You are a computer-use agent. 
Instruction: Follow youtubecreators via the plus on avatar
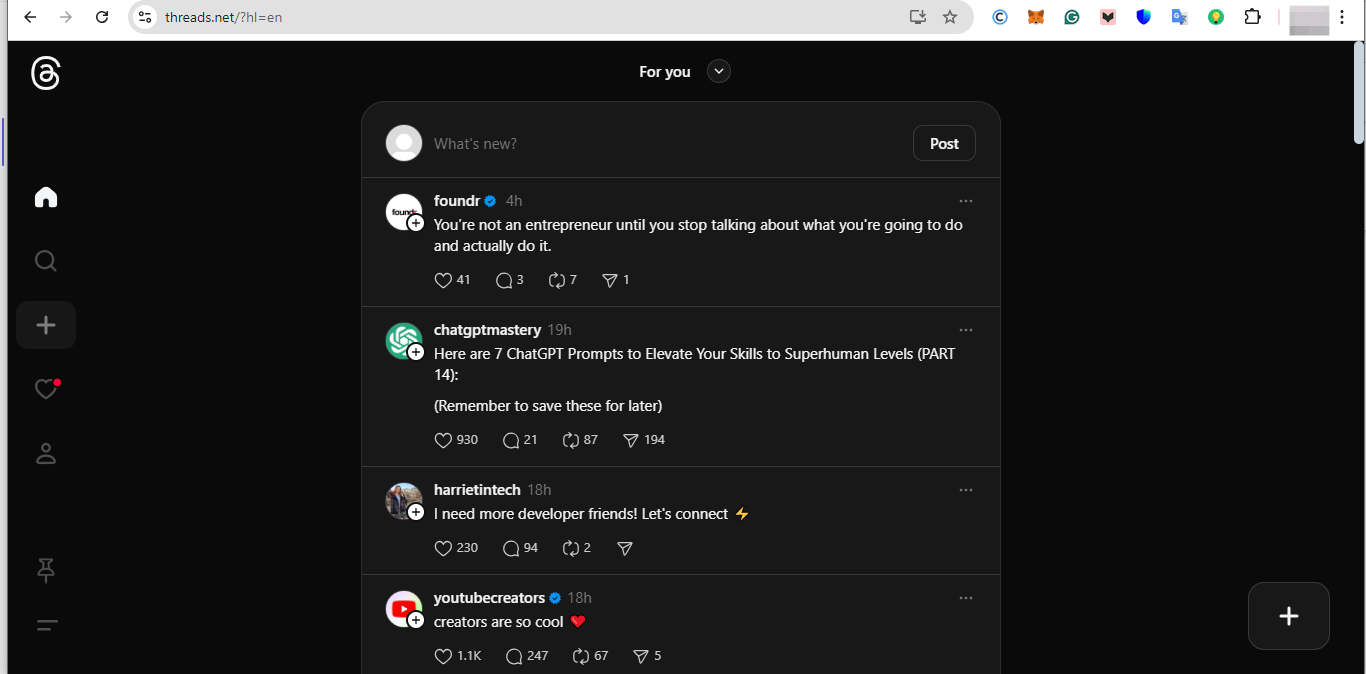[415, 619]
